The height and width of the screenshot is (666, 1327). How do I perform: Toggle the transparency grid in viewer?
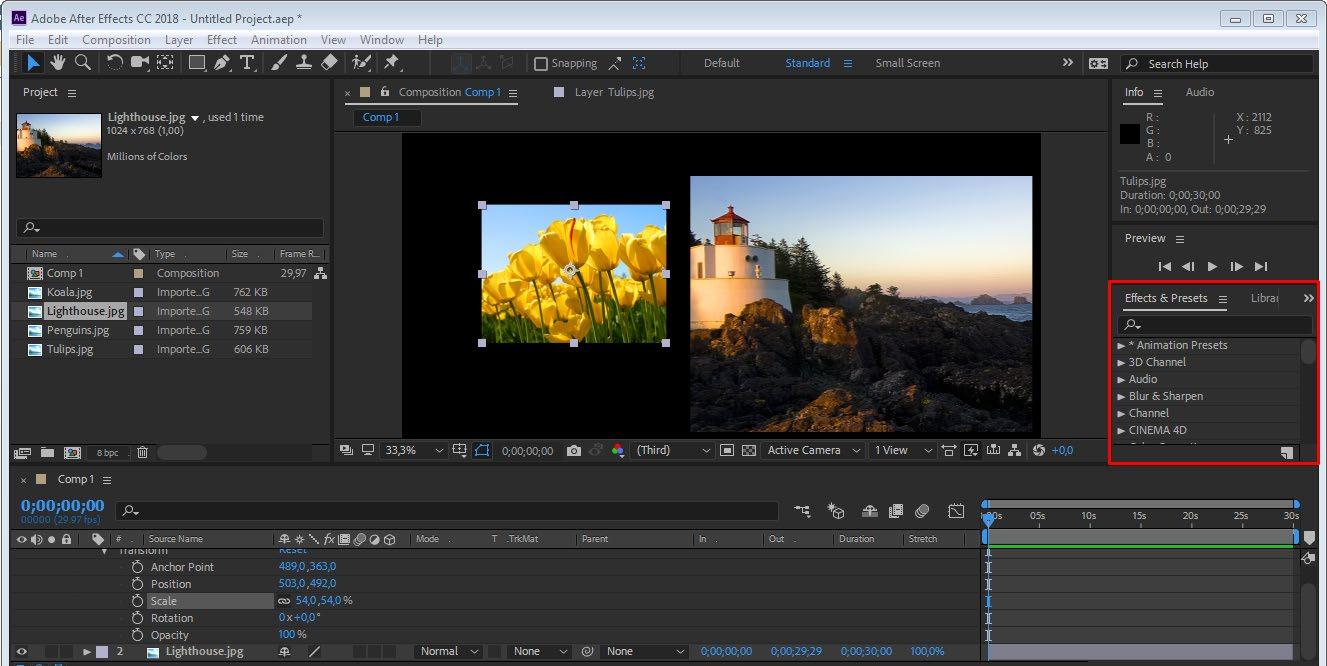(749, 451)
